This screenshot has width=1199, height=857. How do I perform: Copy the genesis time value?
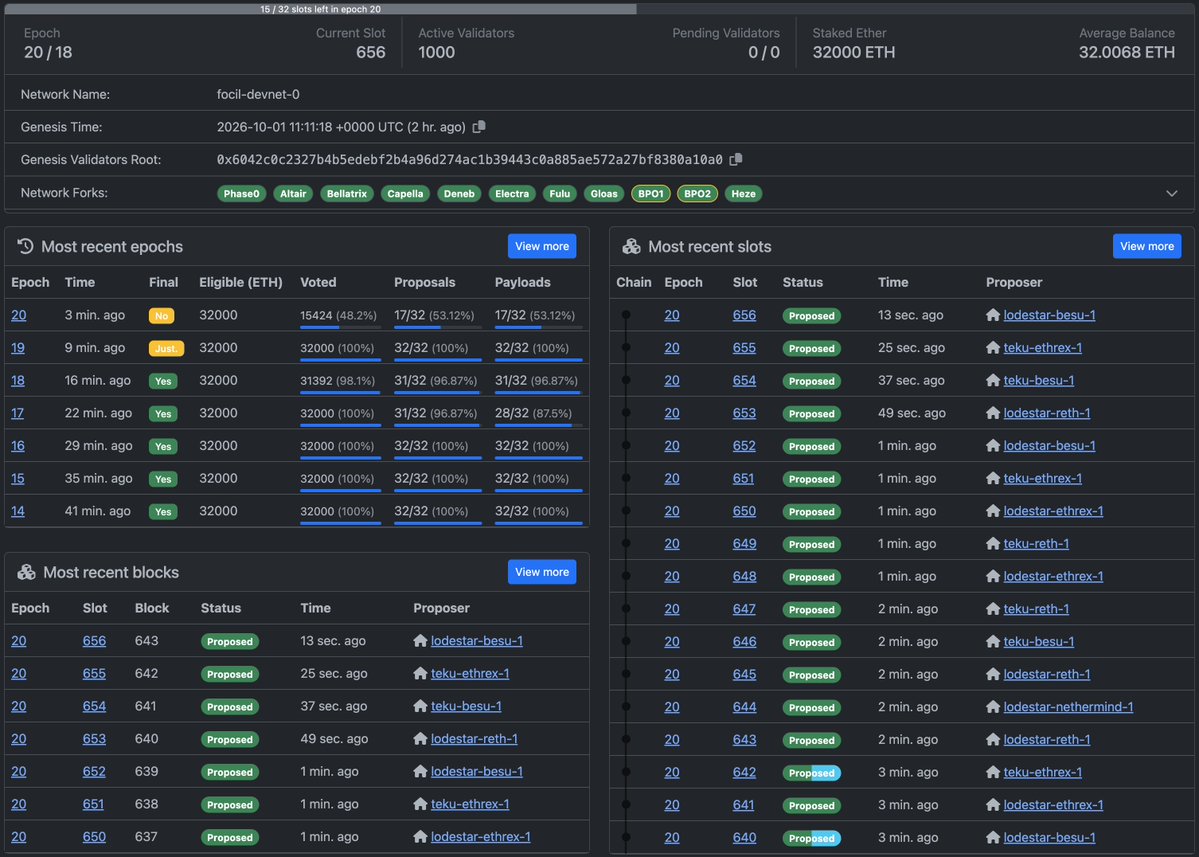(479, 127)
